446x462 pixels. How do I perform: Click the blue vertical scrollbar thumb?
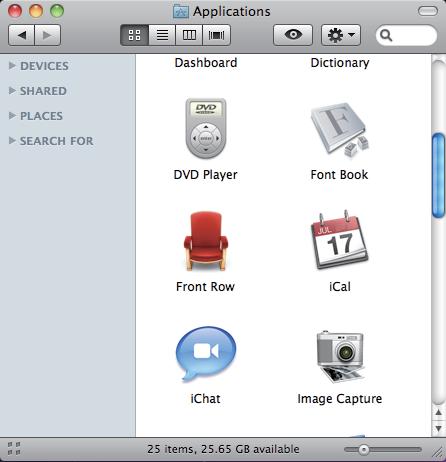point(438,176)
